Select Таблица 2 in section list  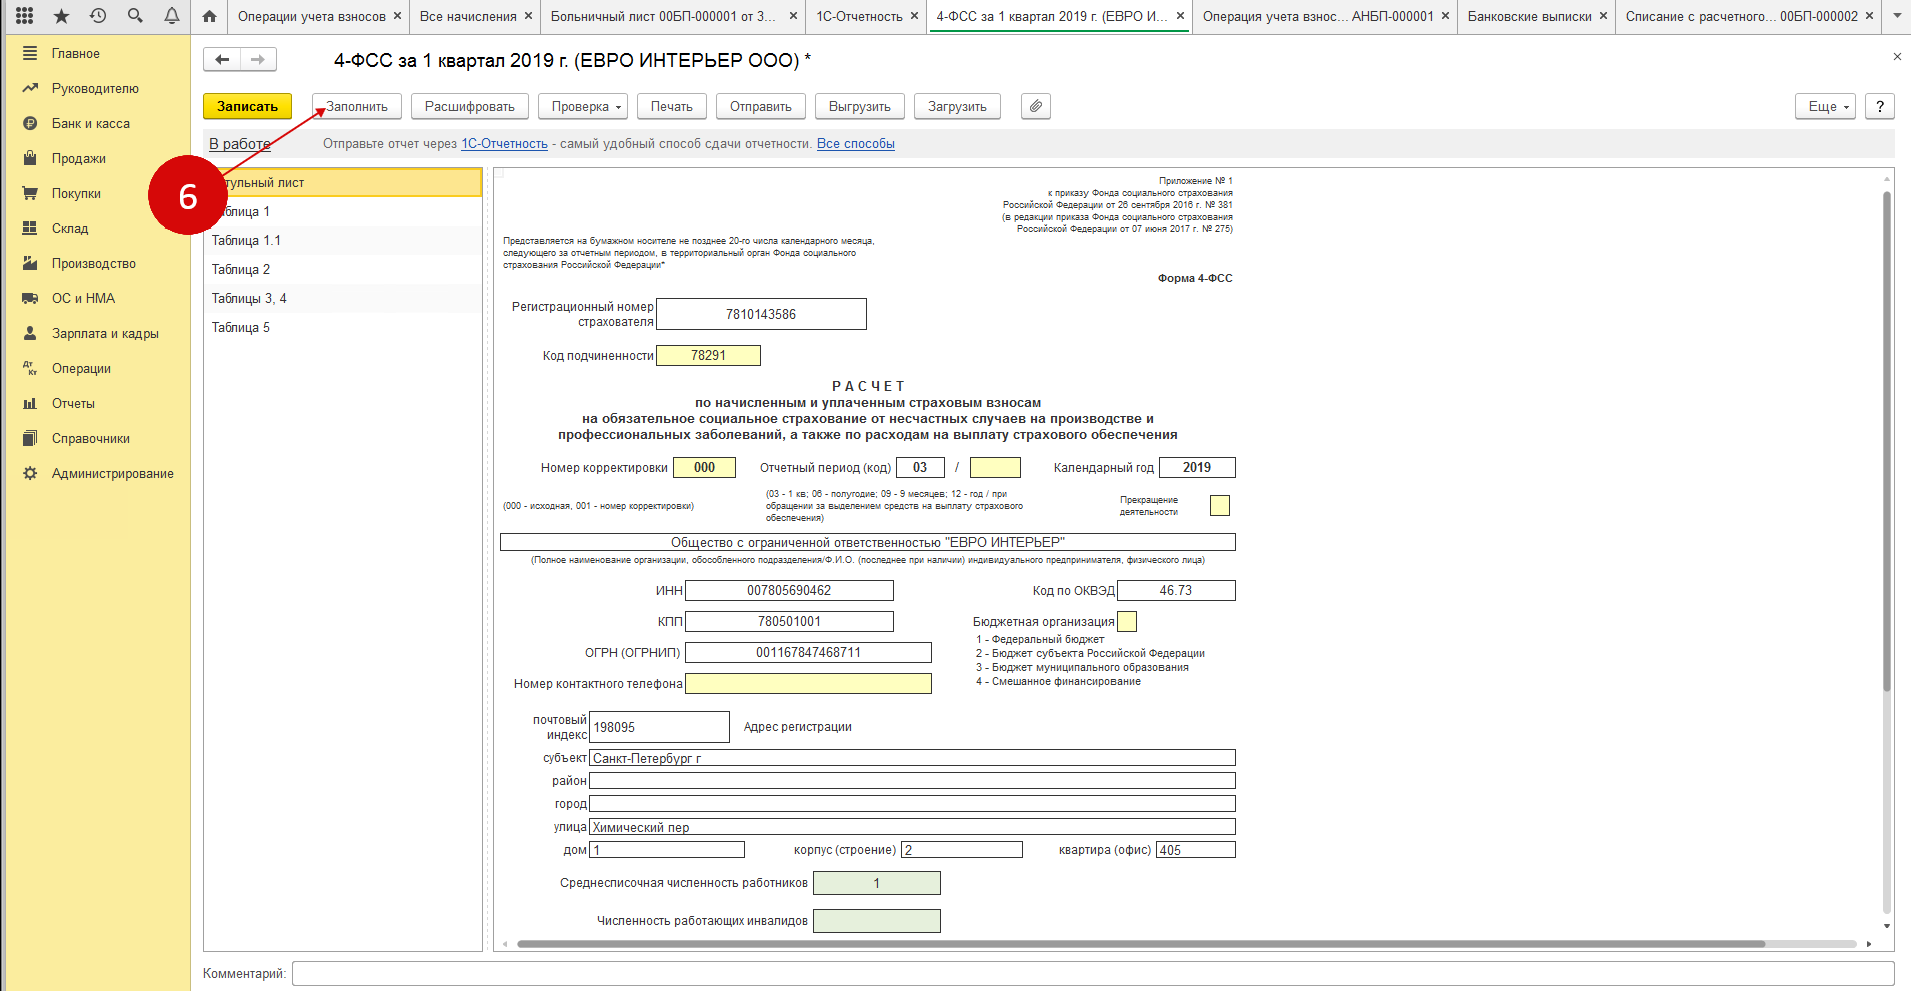click(241, 270)
